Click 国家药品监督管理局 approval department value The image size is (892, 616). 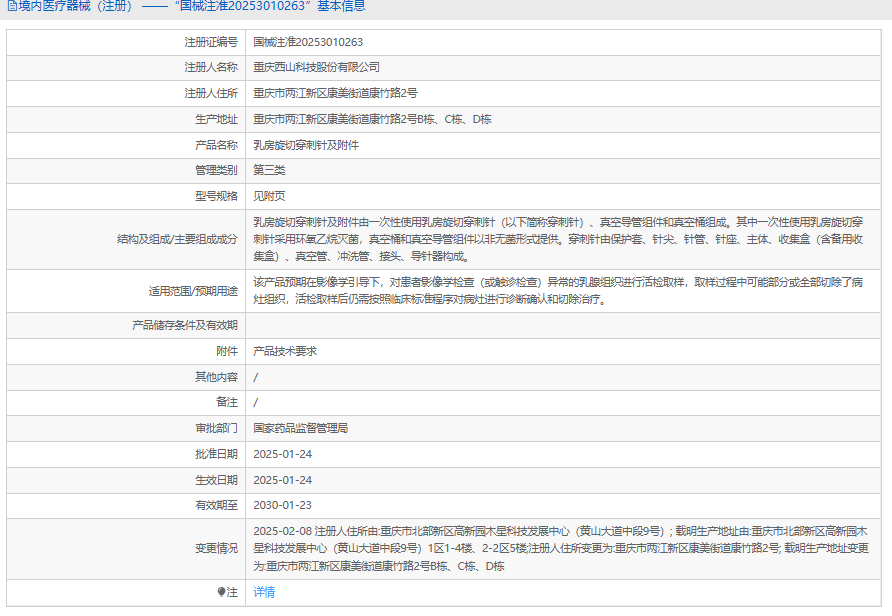[x=300, y=428]
